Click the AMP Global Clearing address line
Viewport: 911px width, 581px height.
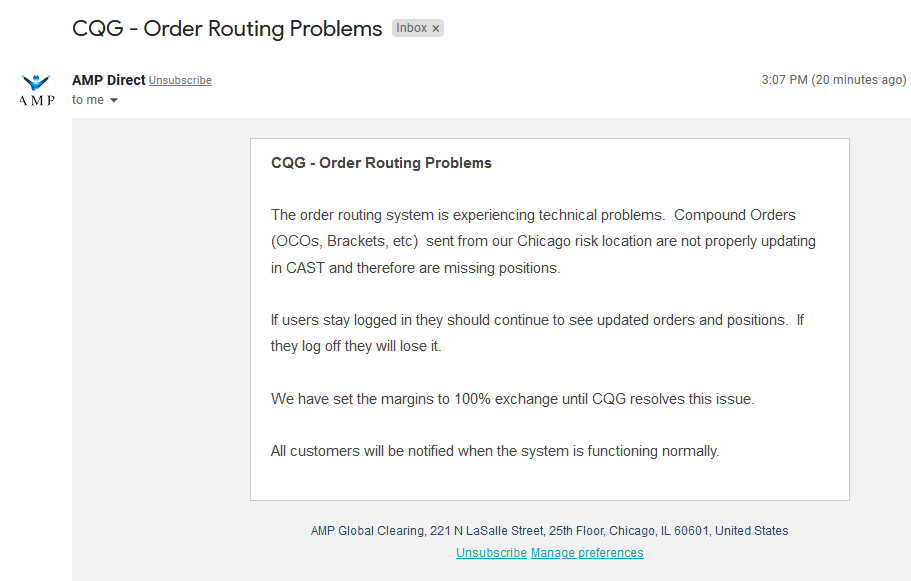point(549,531)
